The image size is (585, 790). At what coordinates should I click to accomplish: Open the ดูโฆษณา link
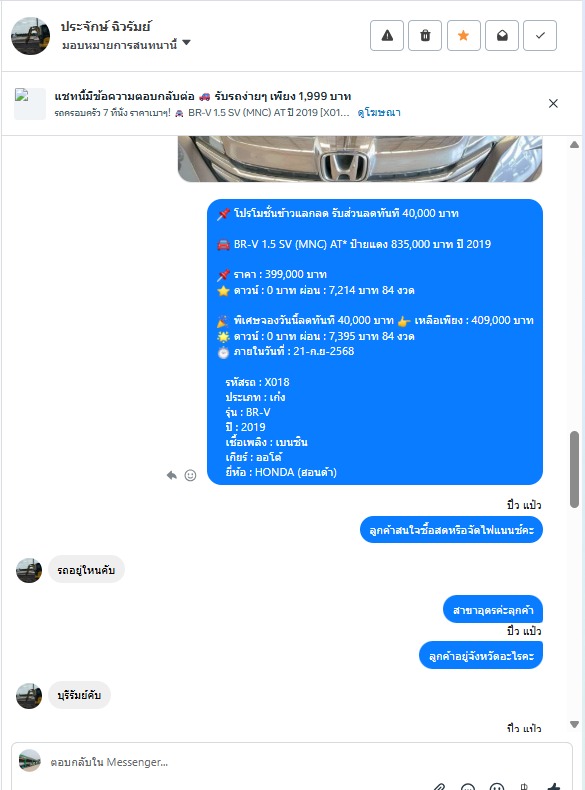379,112
